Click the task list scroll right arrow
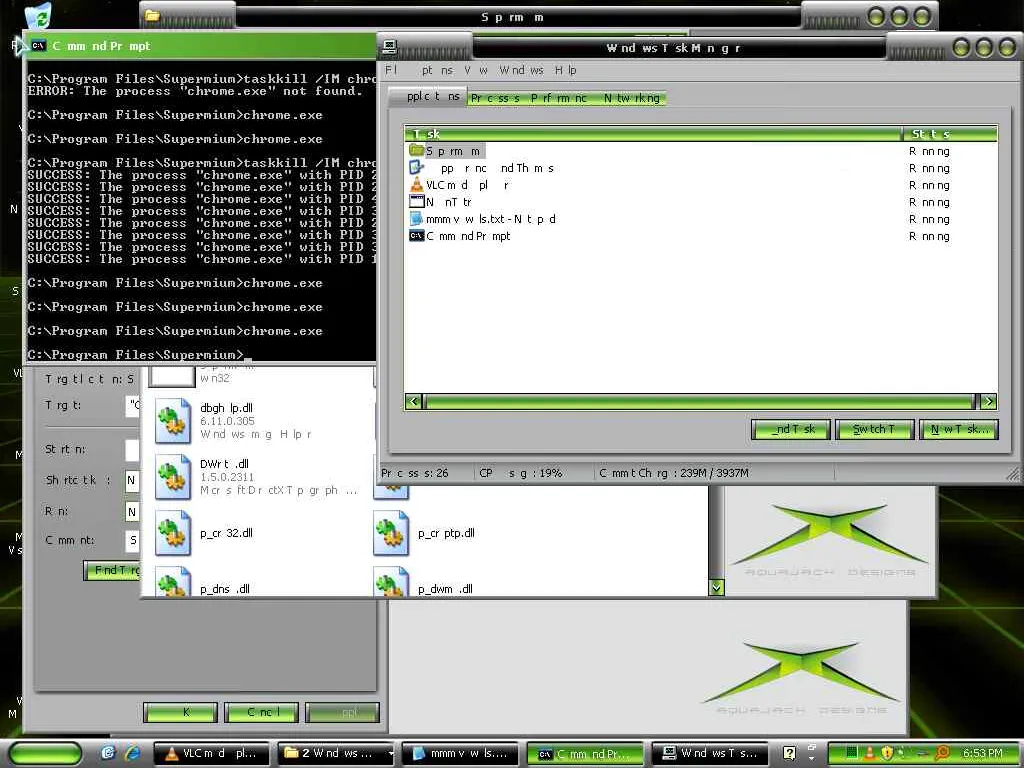The image size is (1024, 768). click(989, 401)
